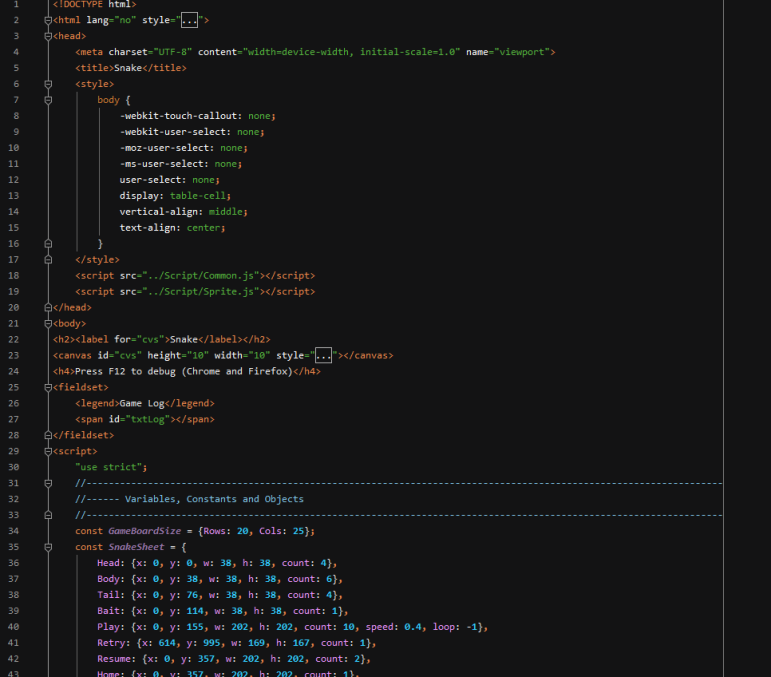771x677 pixels.
Task: Click the ../Script/Sprite.js path
Action: tap(201, 292)
